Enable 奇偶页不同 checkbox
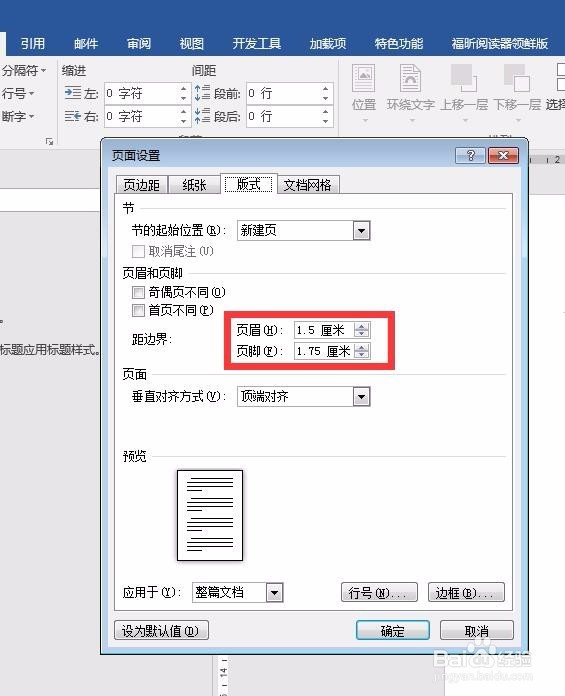Viewport: 565px width, 696px height. (x=138, y=292)
